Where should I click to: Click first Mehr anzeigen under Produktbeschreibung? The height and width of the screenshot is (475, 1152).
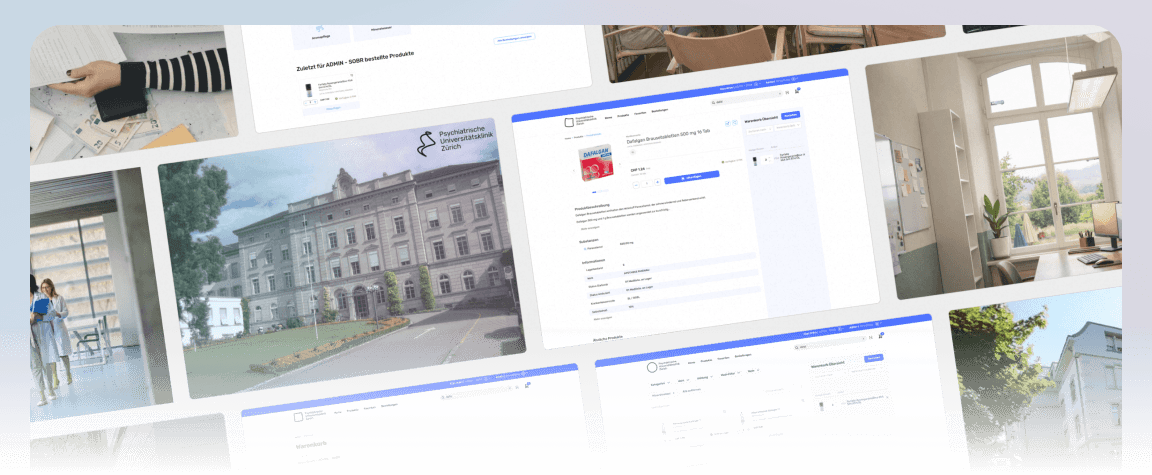[591, 228]
